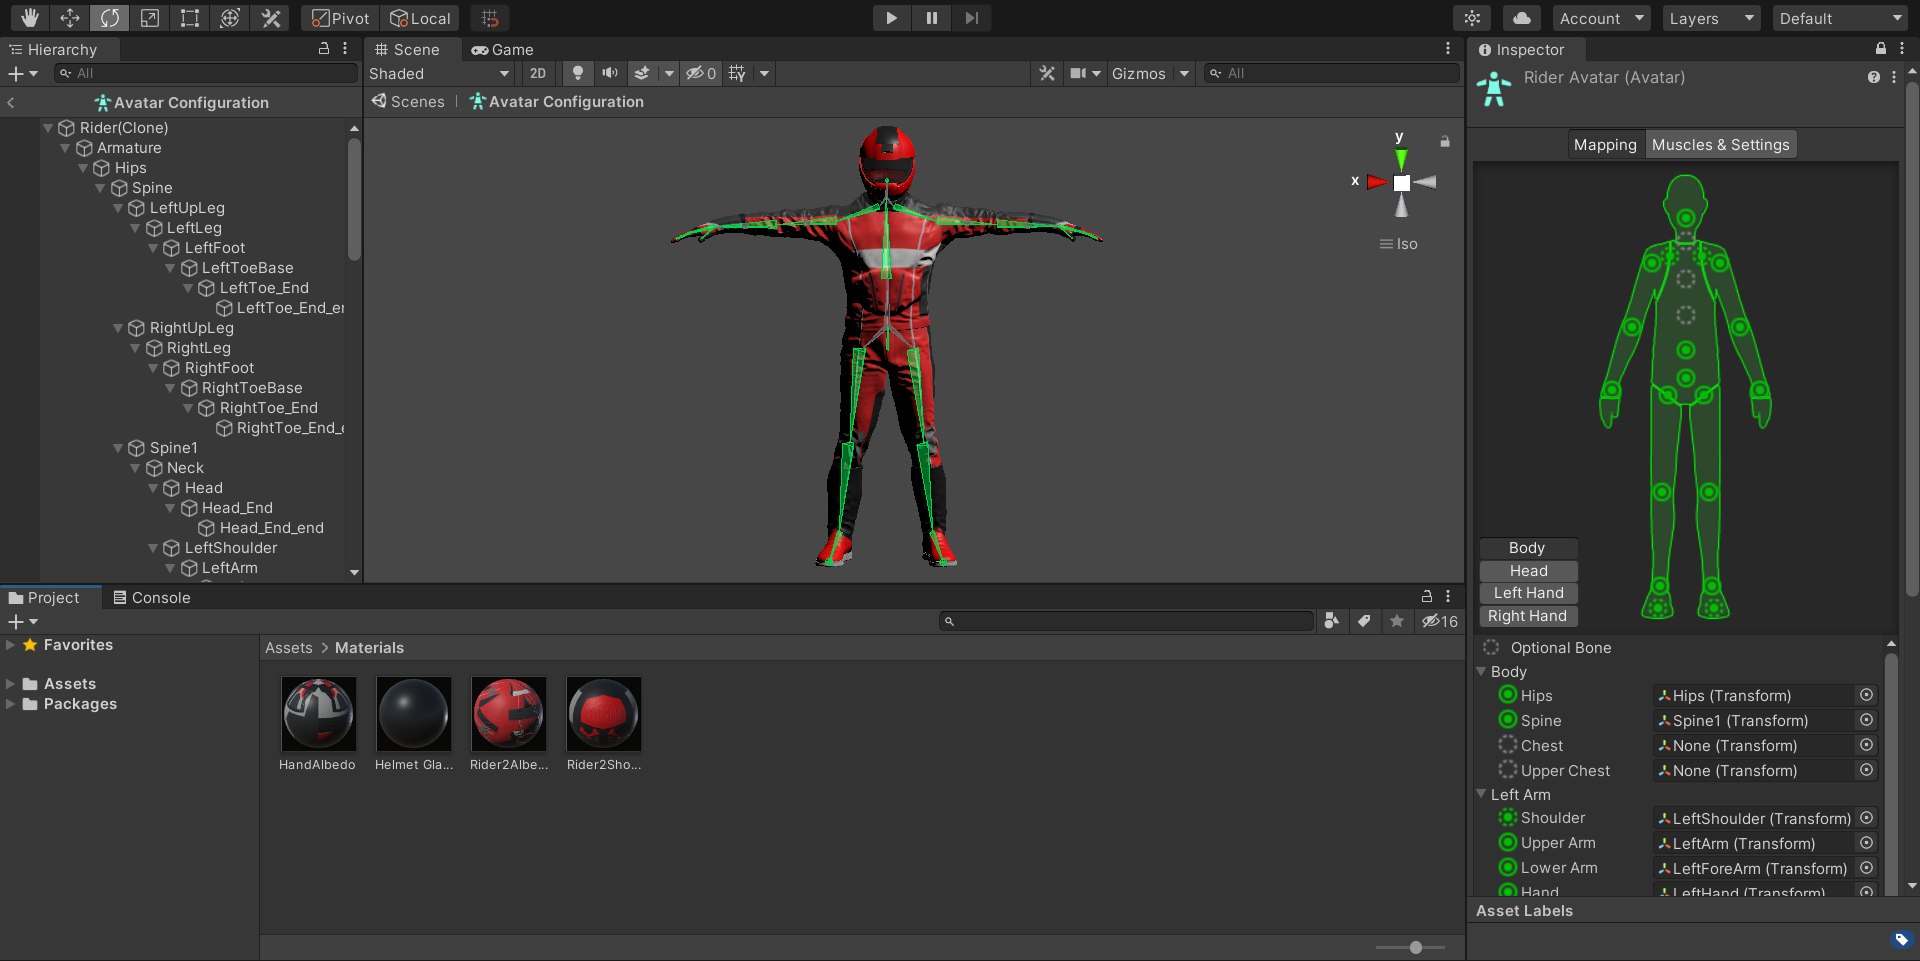Toggle scene audio
The width and height of the screenshot is (1920, 961).
[609, 73]
